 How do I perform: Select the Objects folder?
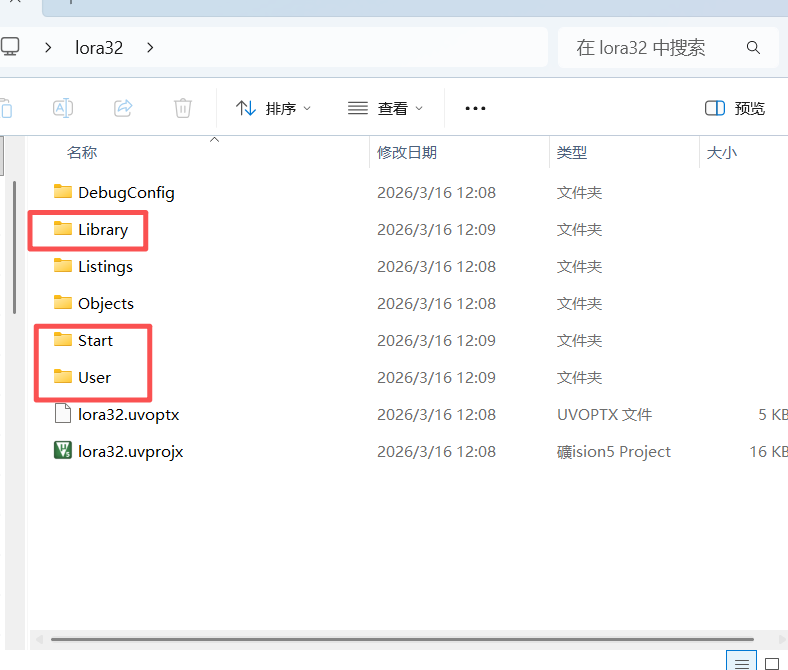[x=106, y=304]
